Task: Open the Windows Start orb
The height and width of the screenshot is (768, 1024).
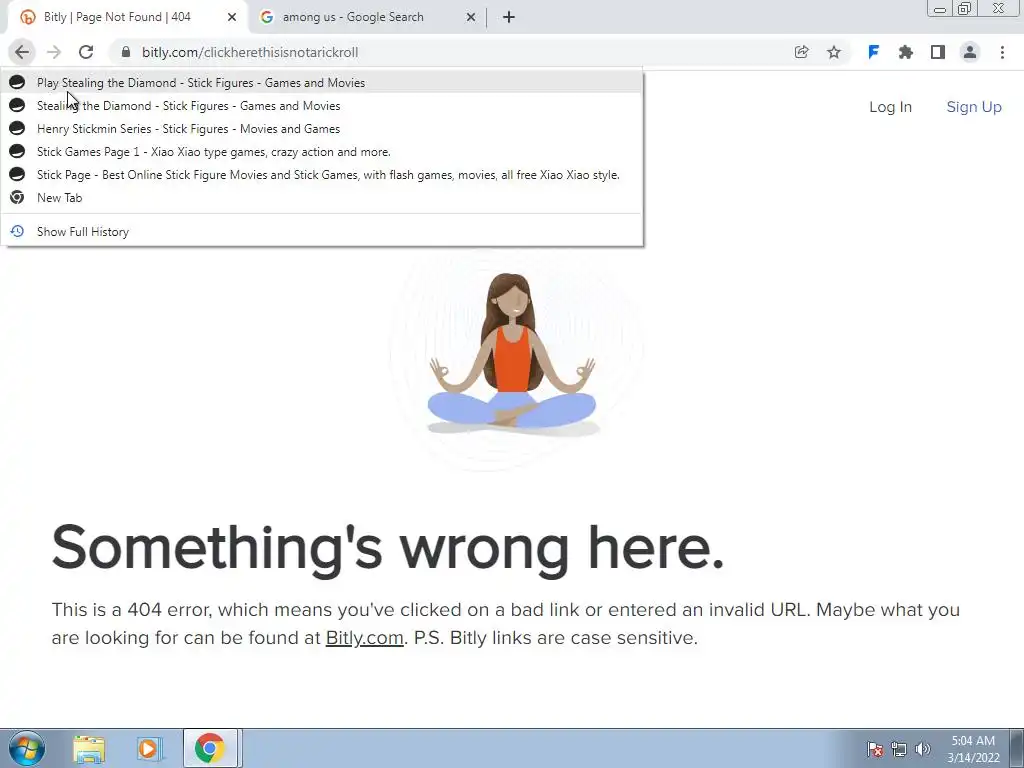Action: click(27, 748)
